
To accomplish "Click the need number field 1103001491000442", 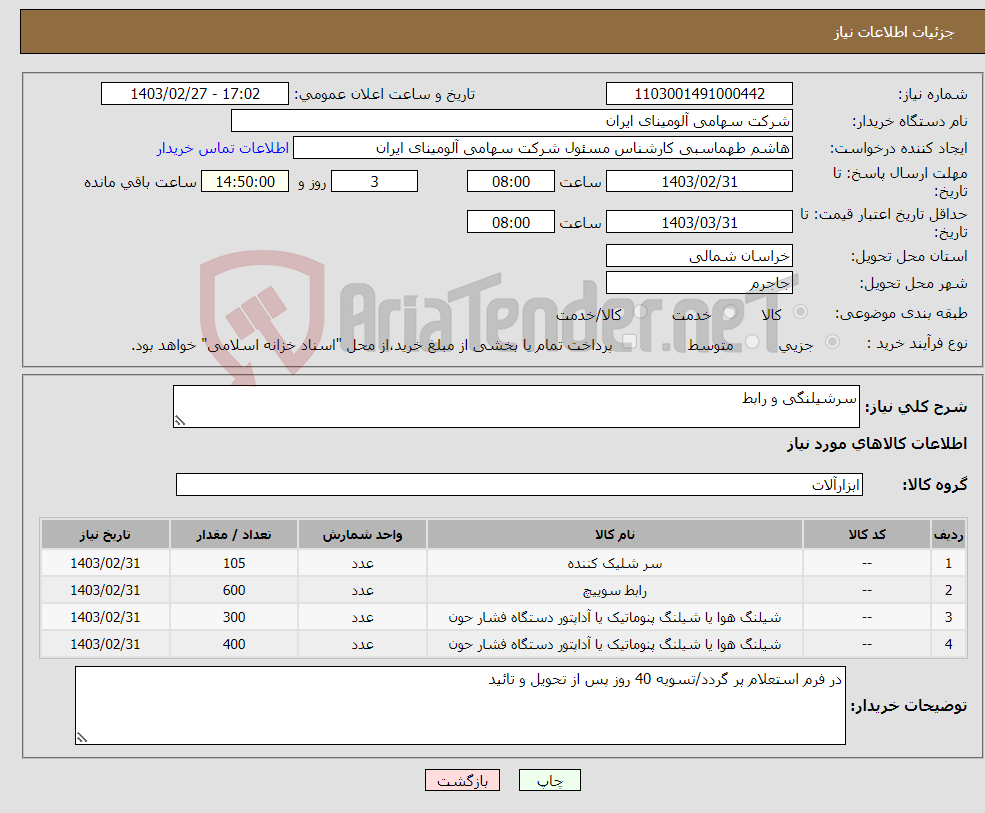I will (x=699, y=94).
